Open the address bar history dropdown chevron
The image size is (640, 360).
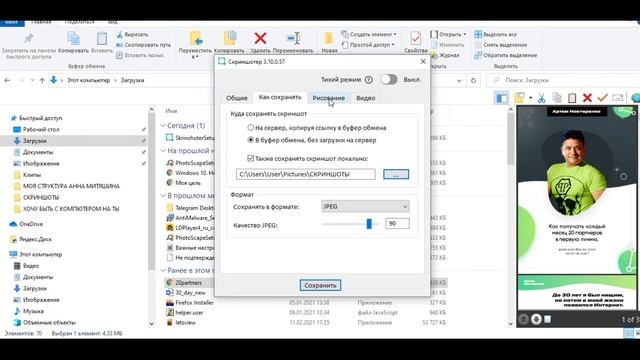click(x=459, y=80)
